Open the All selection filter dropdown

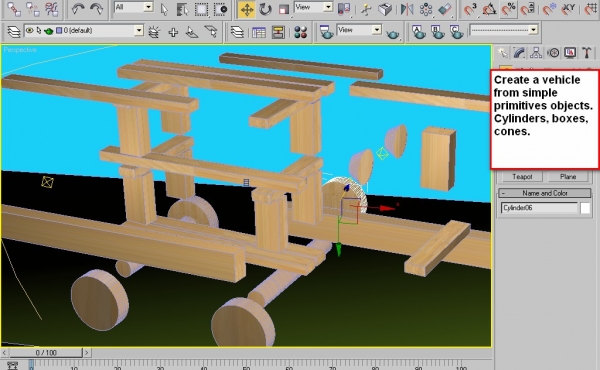[x=134, y=7]
